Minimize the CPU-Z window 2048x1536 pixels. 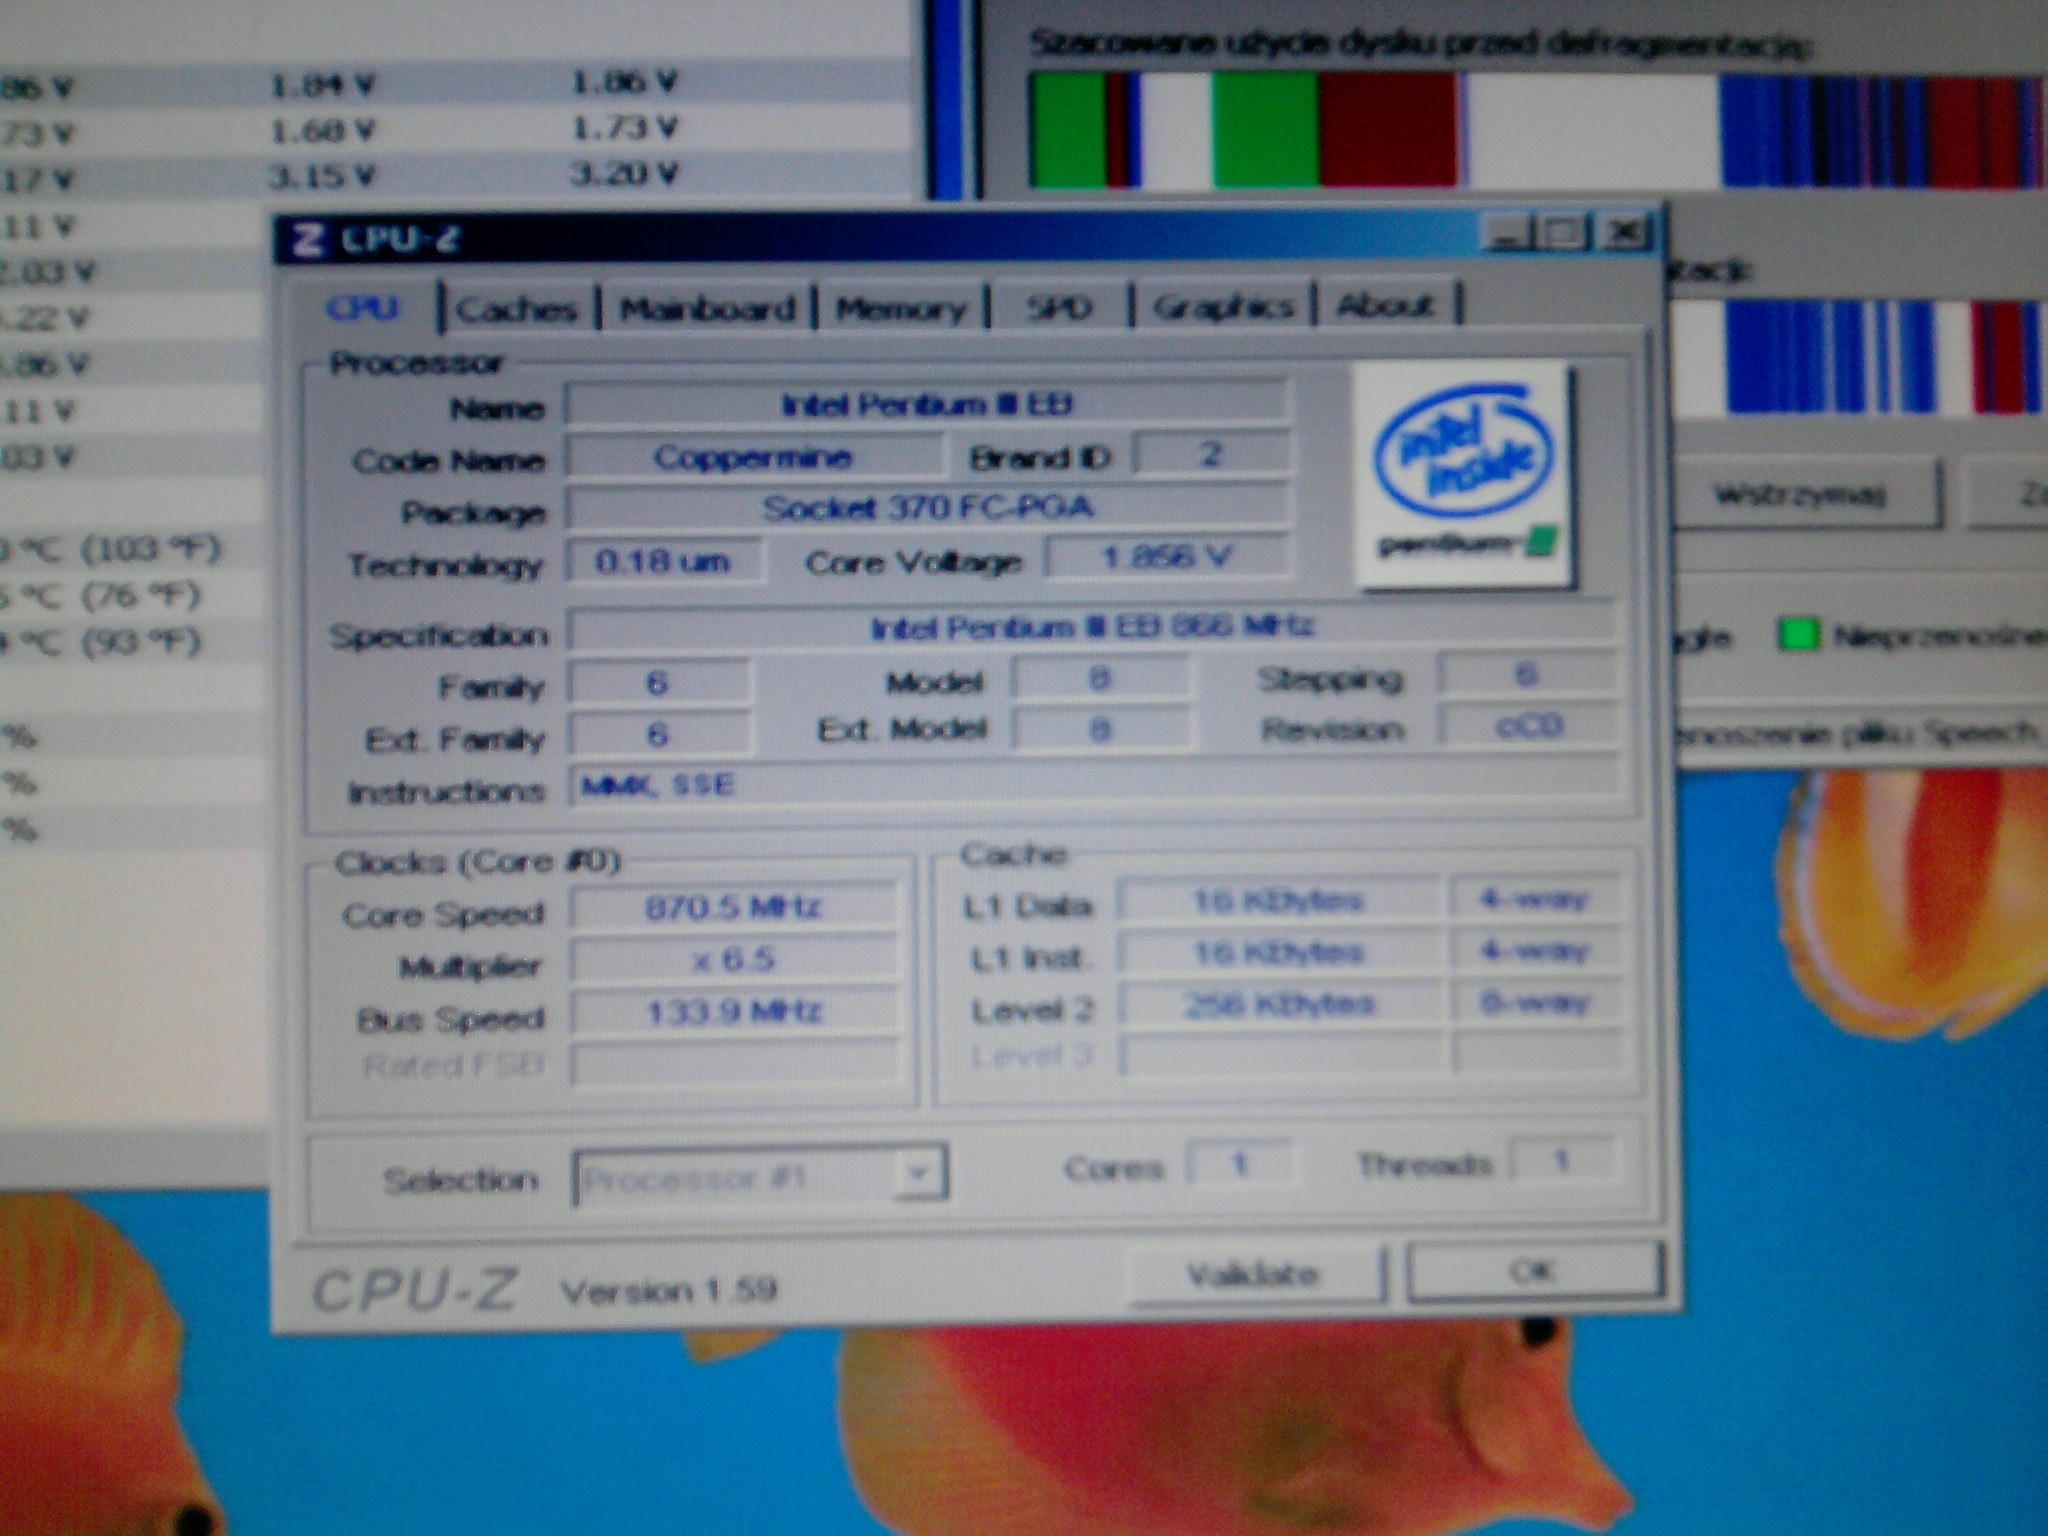(x=1508, y=234)
